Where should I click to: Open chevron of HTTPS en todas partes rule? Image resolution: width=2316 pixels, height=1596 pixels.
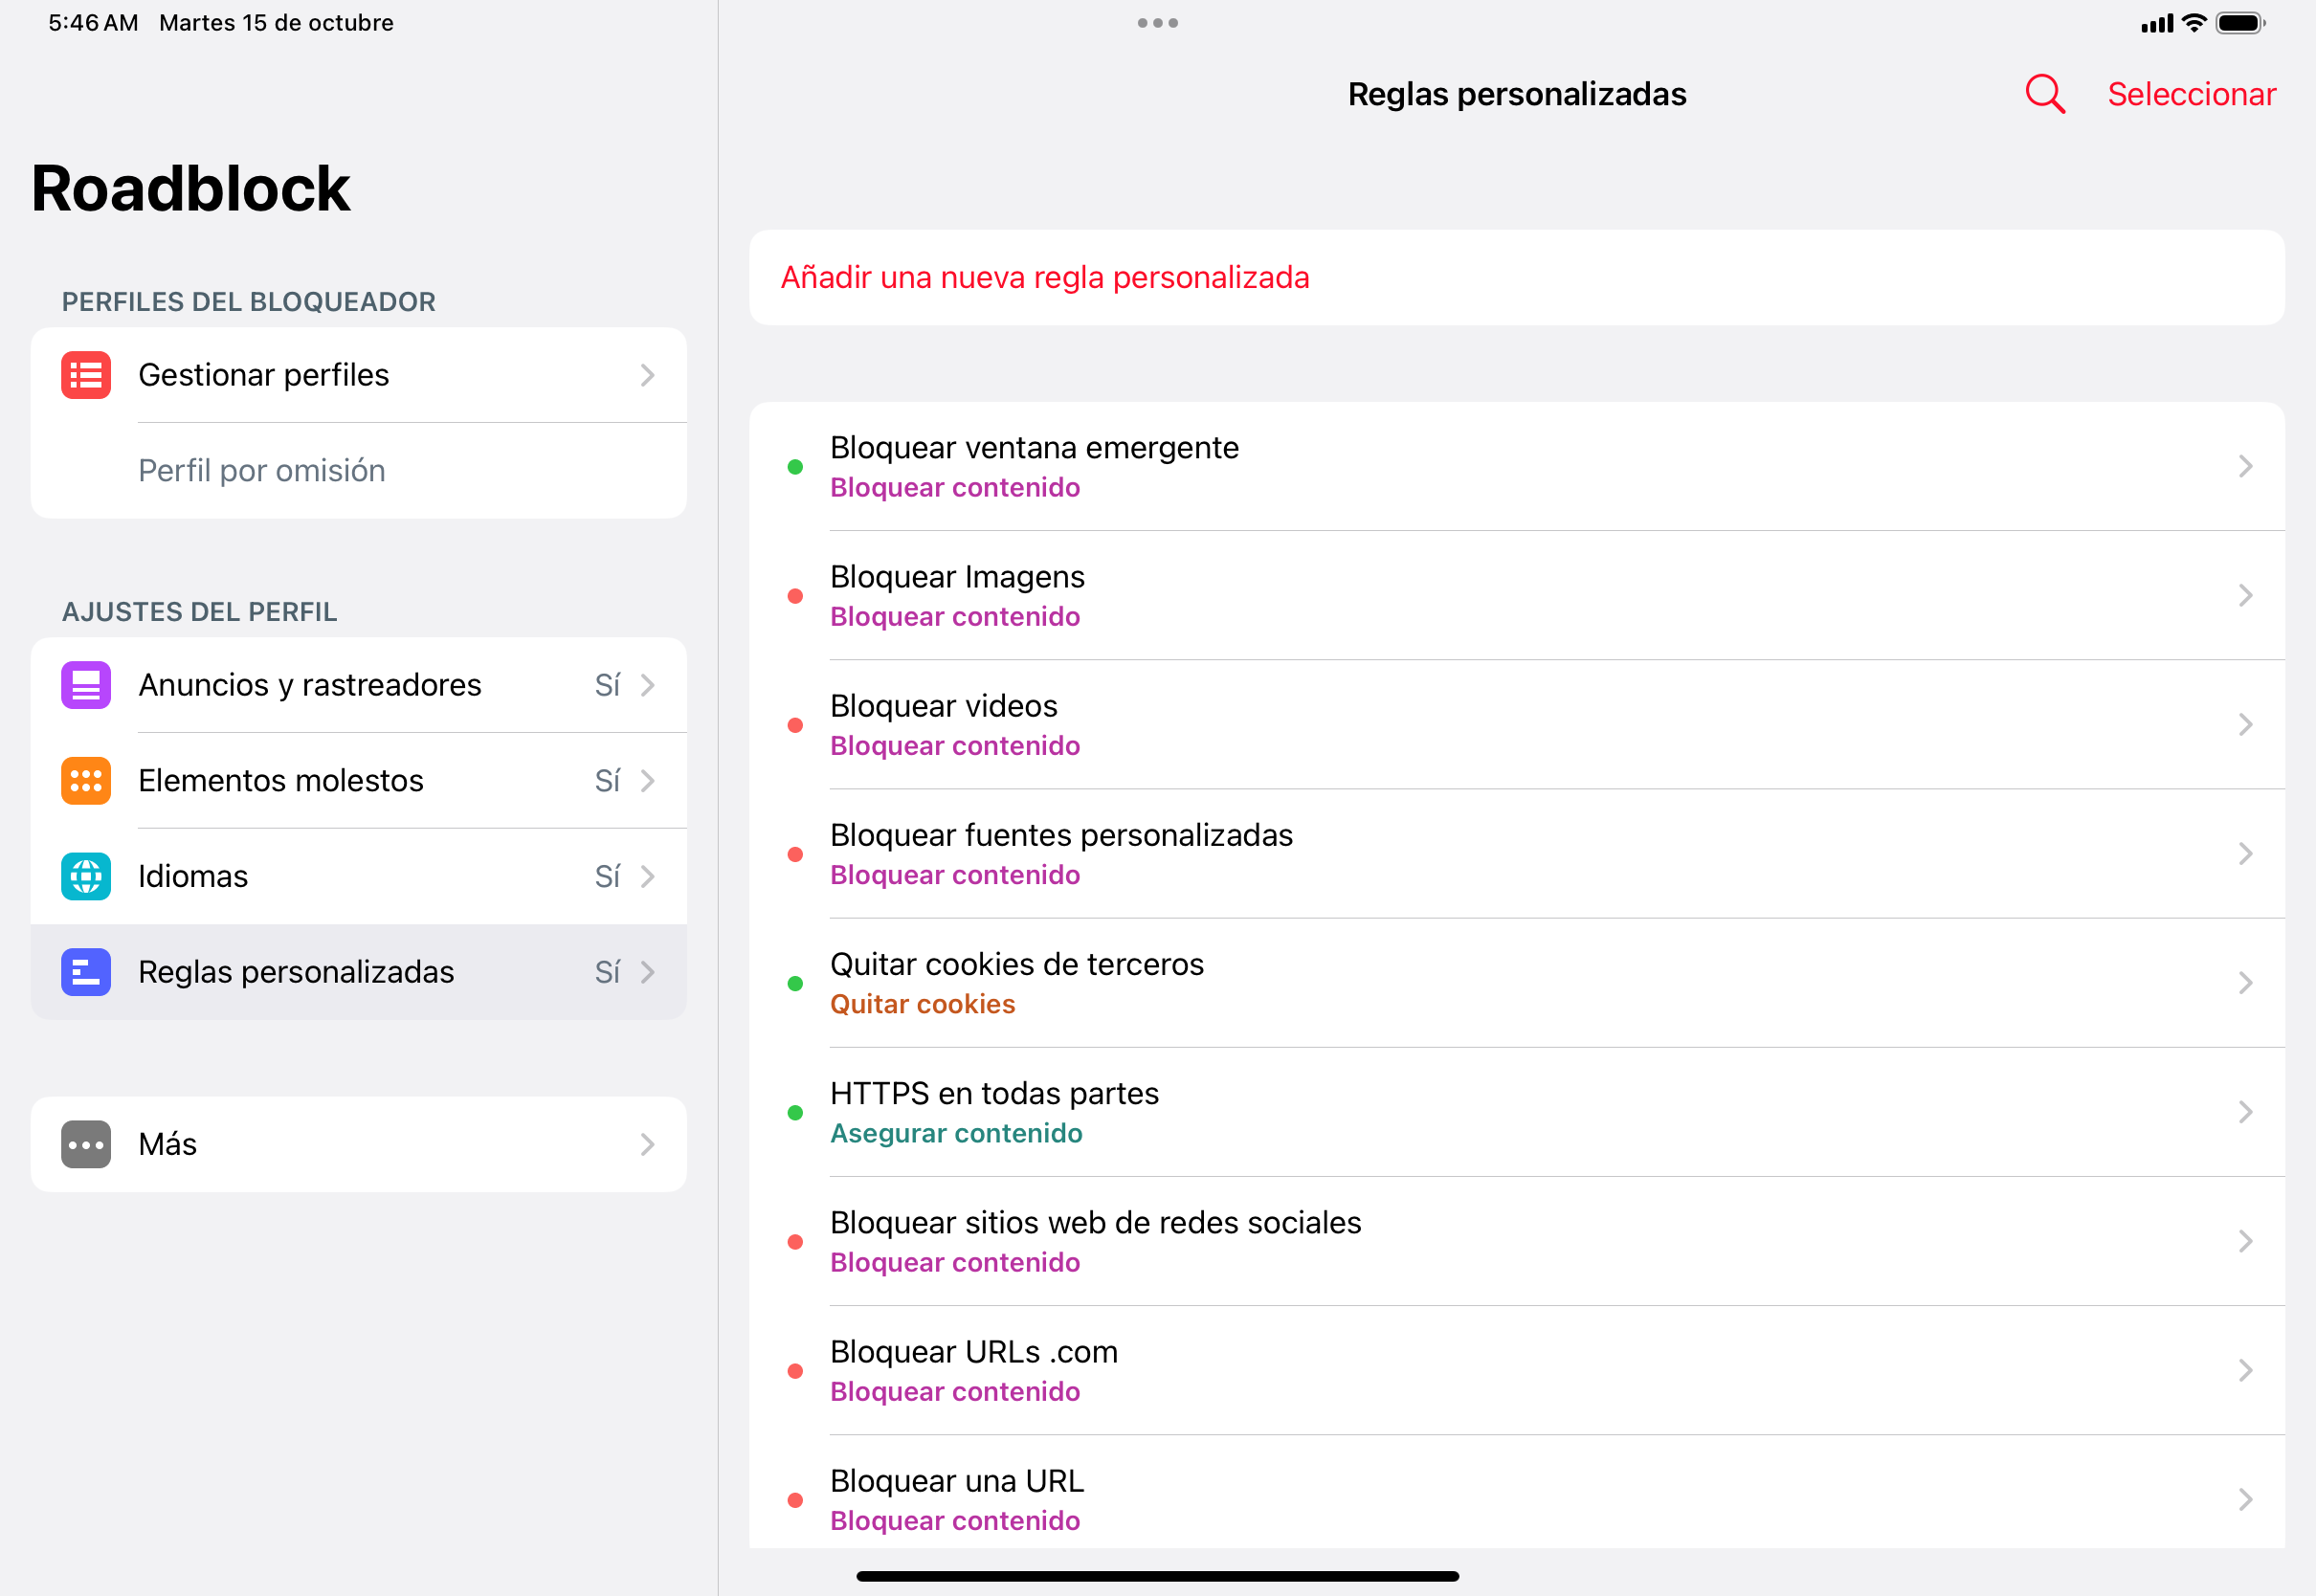(2245, 1112)
